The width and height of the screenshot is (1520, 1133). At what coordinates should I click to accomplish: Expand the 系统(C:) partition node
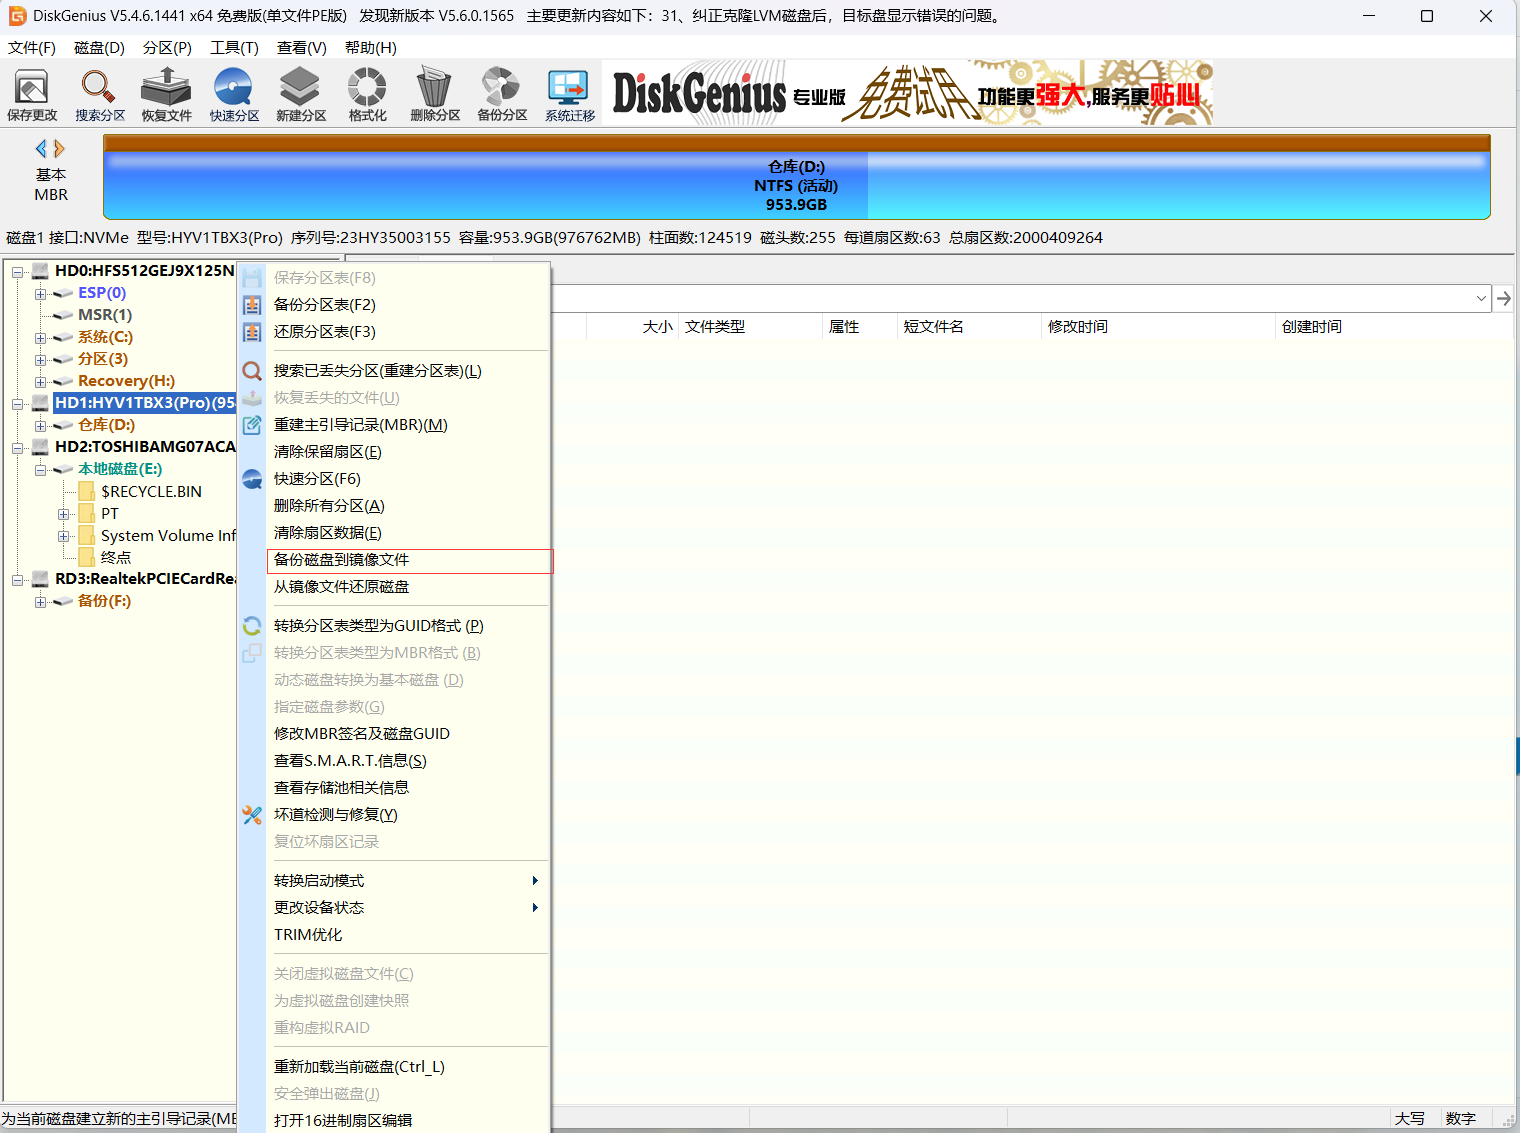tap(40, 338)
